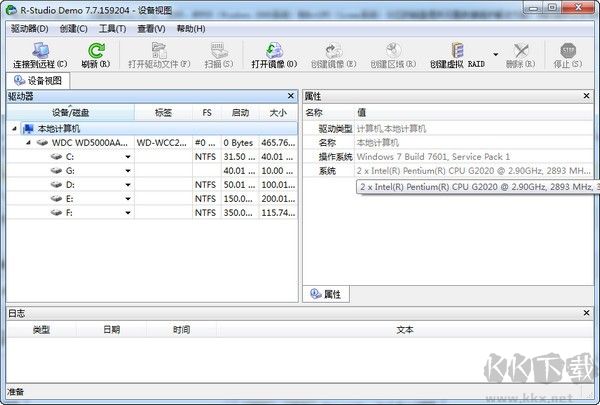Collapse the 本地计算机 tree node
This screenshot has height=405, width=600.
(x=14, y=129)
